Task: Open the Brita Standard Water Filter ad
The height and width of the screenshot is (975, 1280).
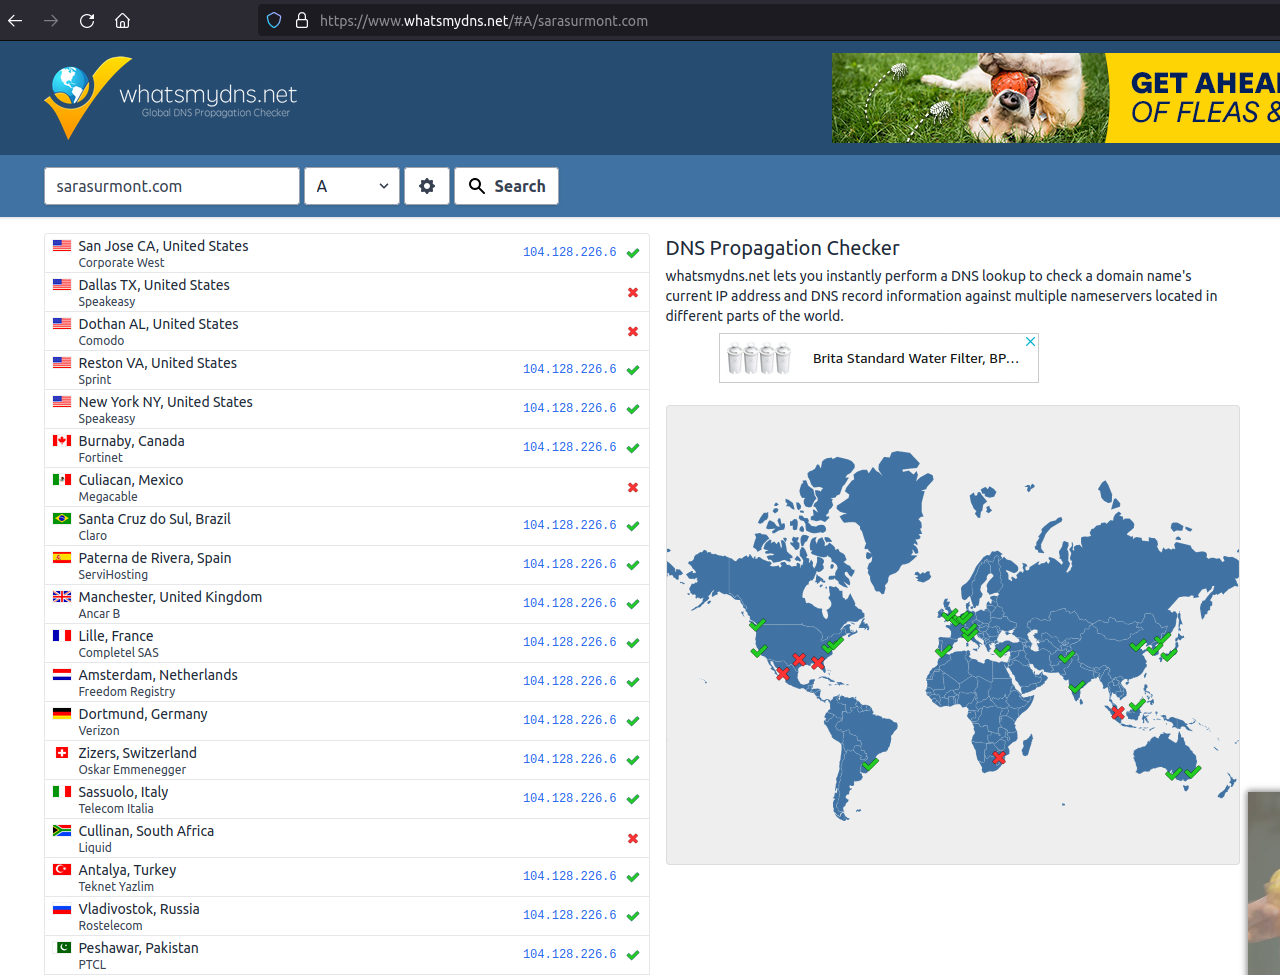Action: [915, 358]
